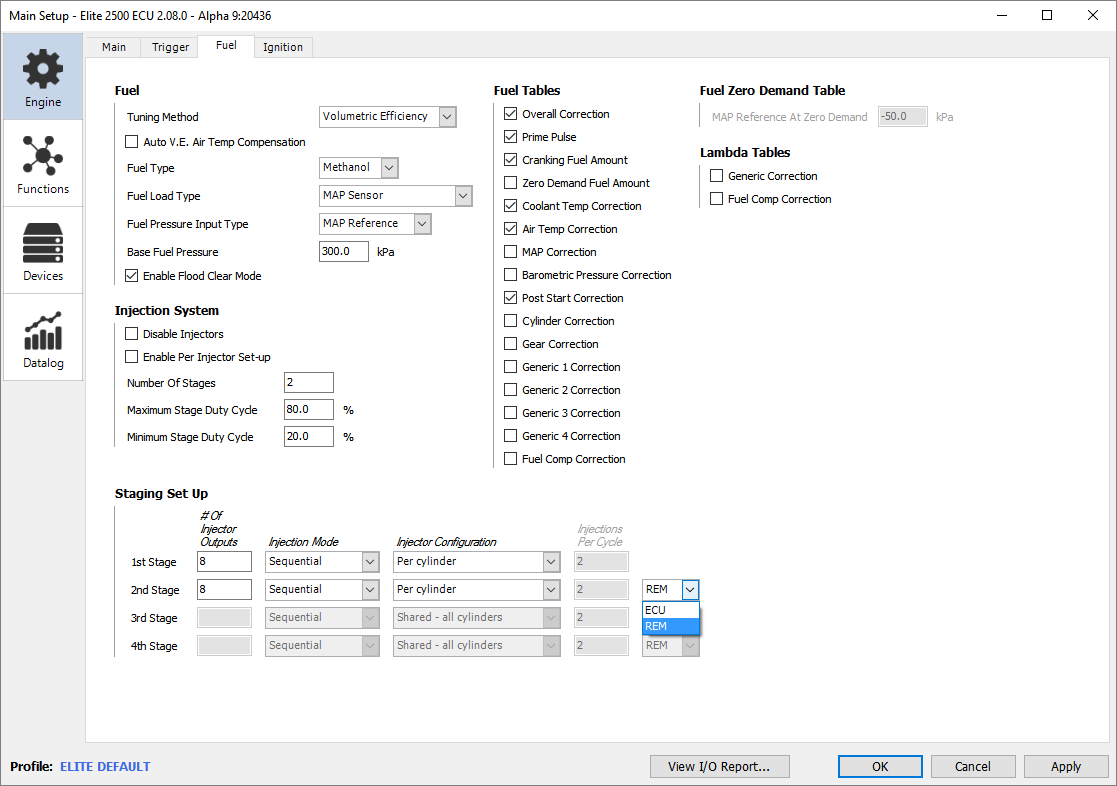Uncheck Air Temp Correction
Screen dimensions: 1117x786
[x=511, y=229]
